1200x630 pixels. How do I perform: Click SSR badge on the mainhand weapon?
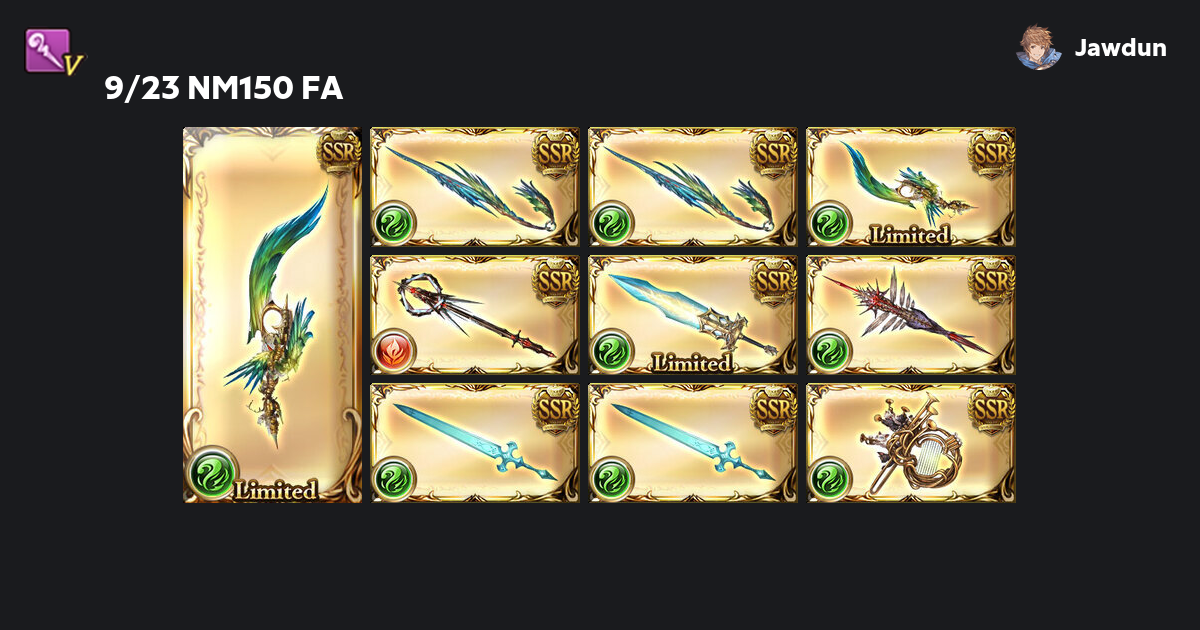point(339,152)
